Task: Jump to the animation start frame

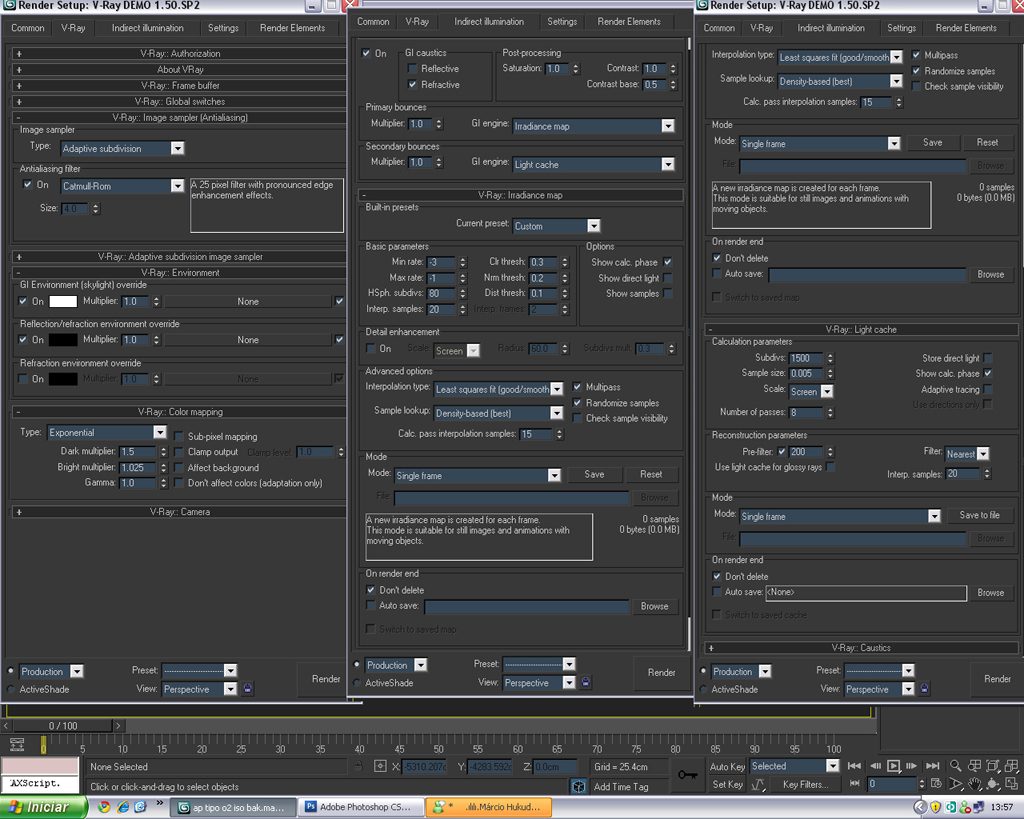Action: 854,766
